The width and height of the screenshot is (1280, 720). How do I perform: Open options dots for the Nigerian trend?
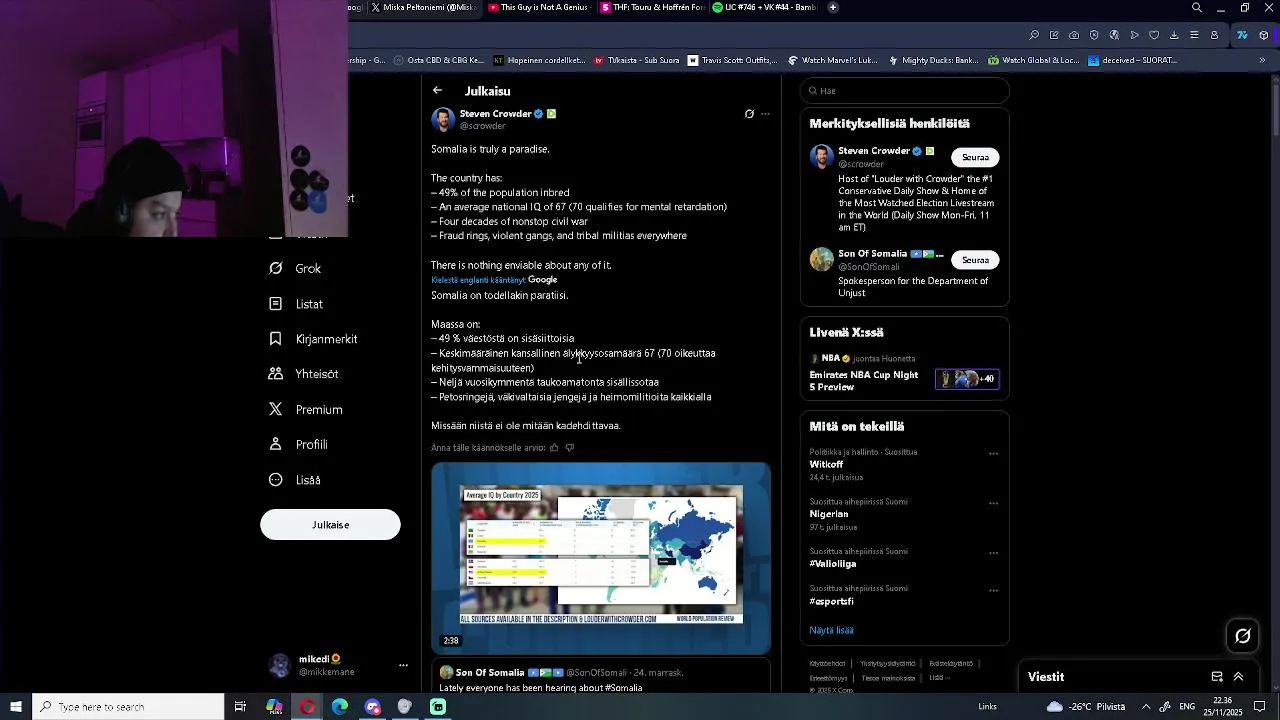pyautogui.click(x=993, y=503)
